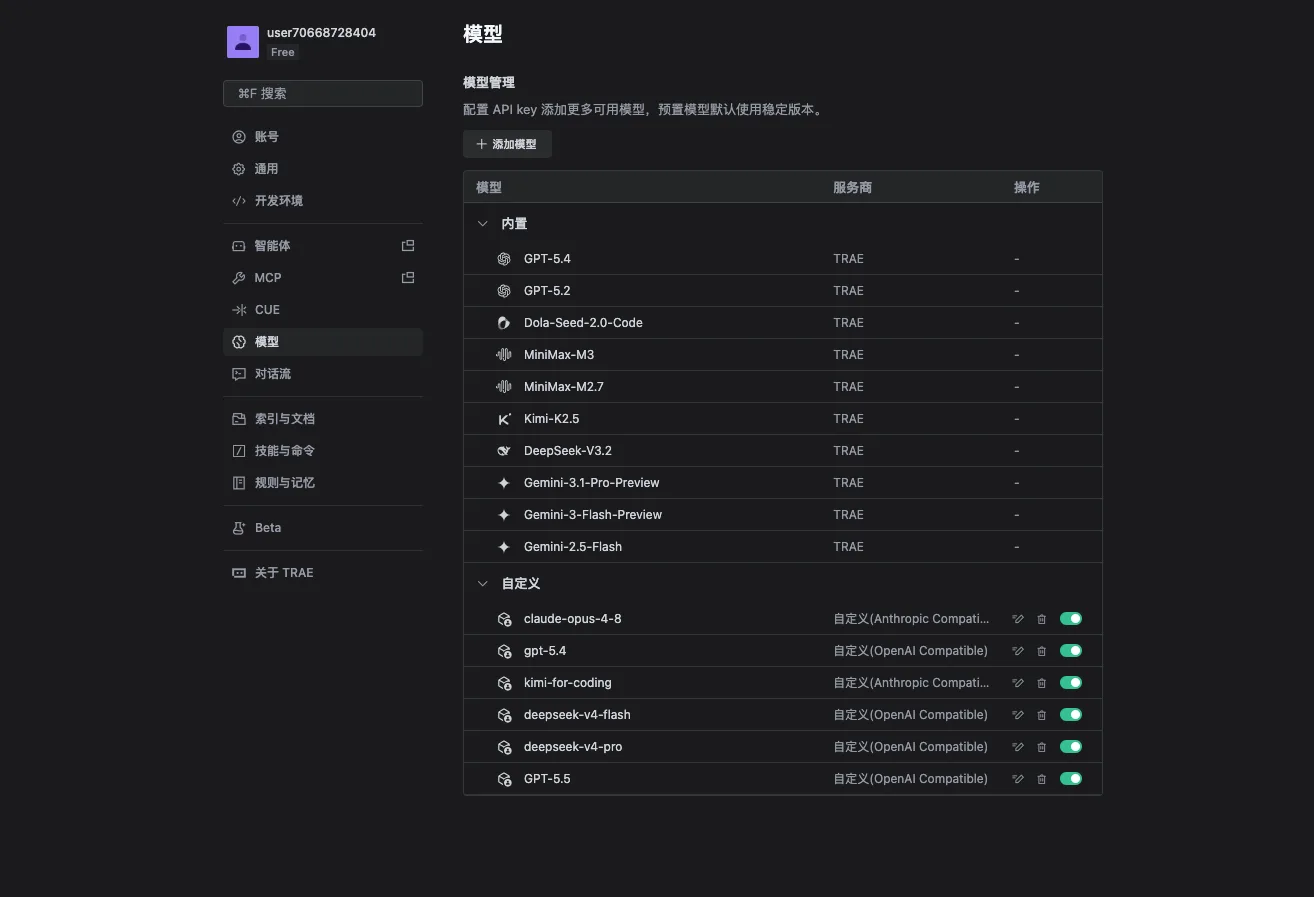Click the Kimi logo beside Kimi-K2.5
This screenshot has width=1314, height=897.
coord(504,419)
